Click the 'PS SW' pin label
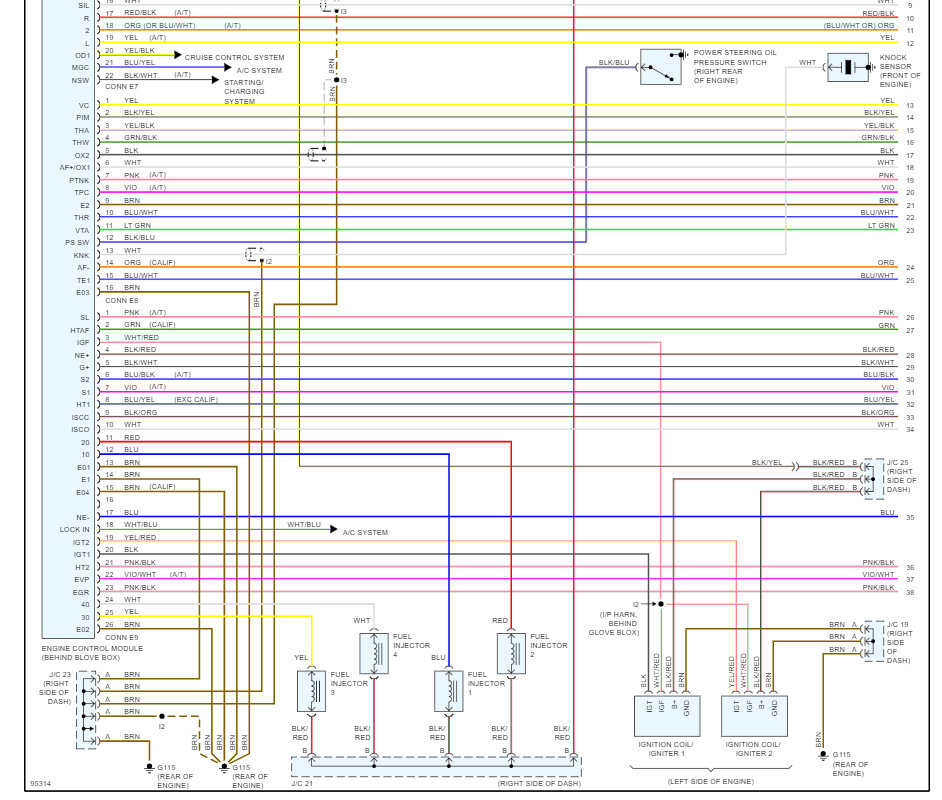This screenshot has height=800, width=942. tap(77, 243)
